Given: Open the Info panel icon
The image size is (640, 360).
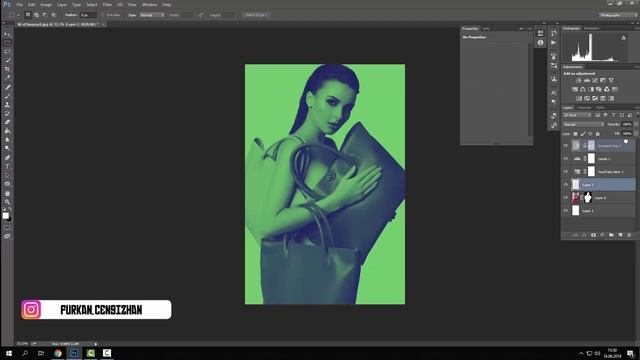Looking at the screenshot, I should pyautogui.click(x=540, y=42).
